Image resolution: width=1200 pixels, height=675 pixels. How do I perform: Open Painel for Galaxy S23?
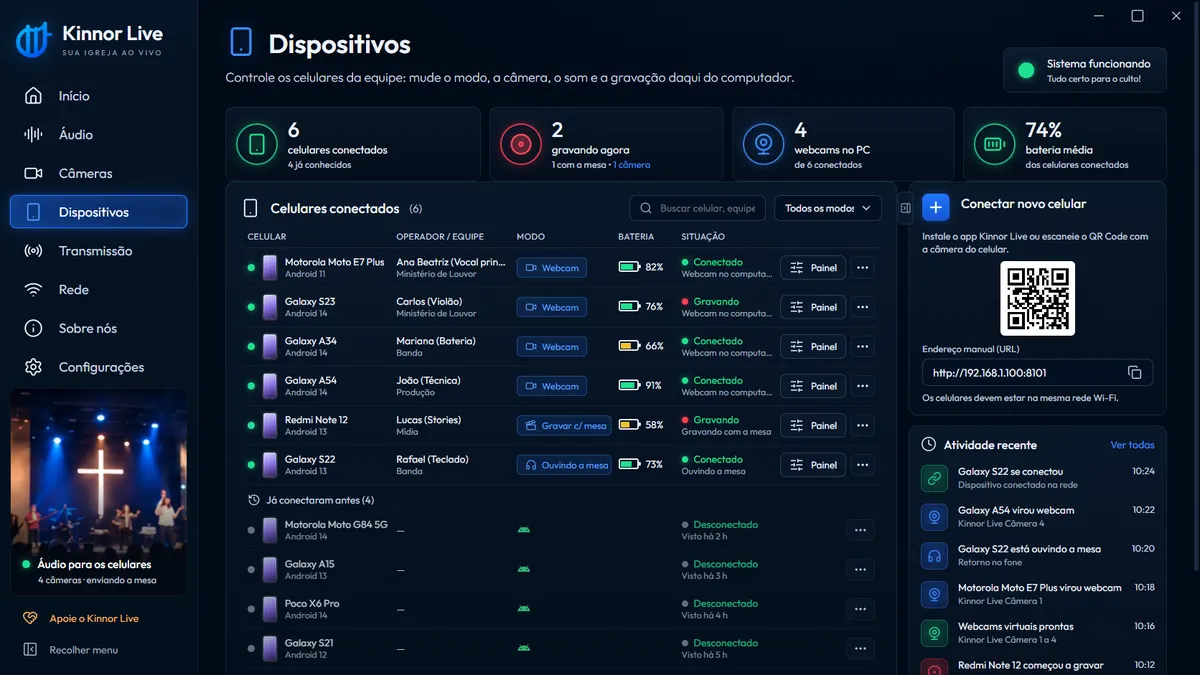(813, 307)
